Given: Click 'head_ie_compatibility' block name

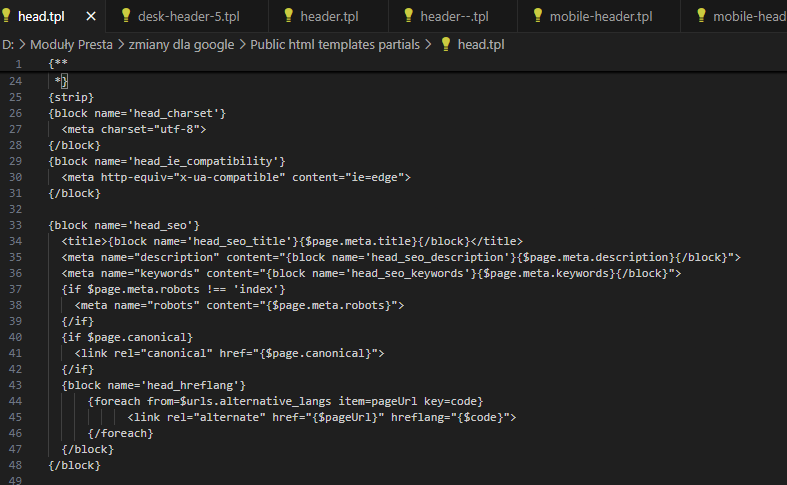Looking at the screenshot, I should point(203,161).
